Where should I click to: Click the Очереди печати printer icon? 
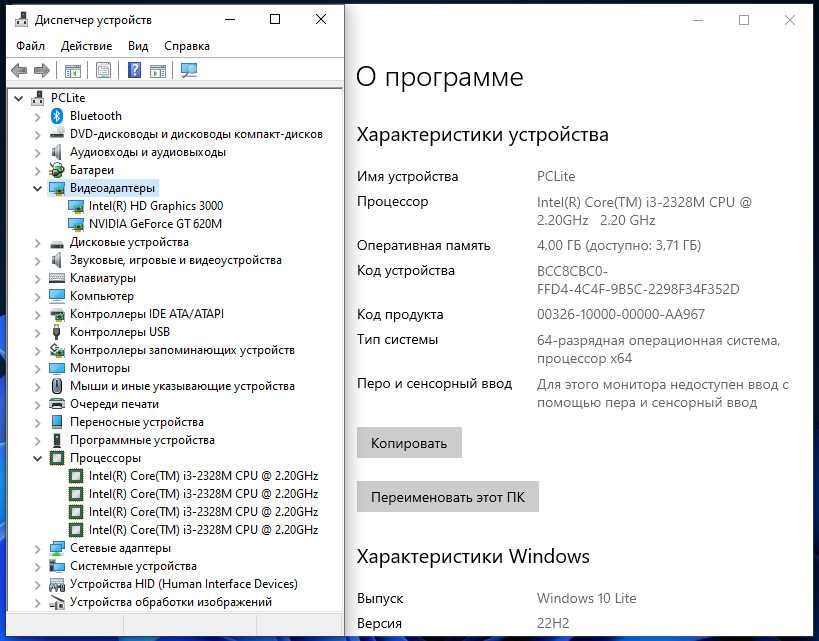[x=56, y=404]
